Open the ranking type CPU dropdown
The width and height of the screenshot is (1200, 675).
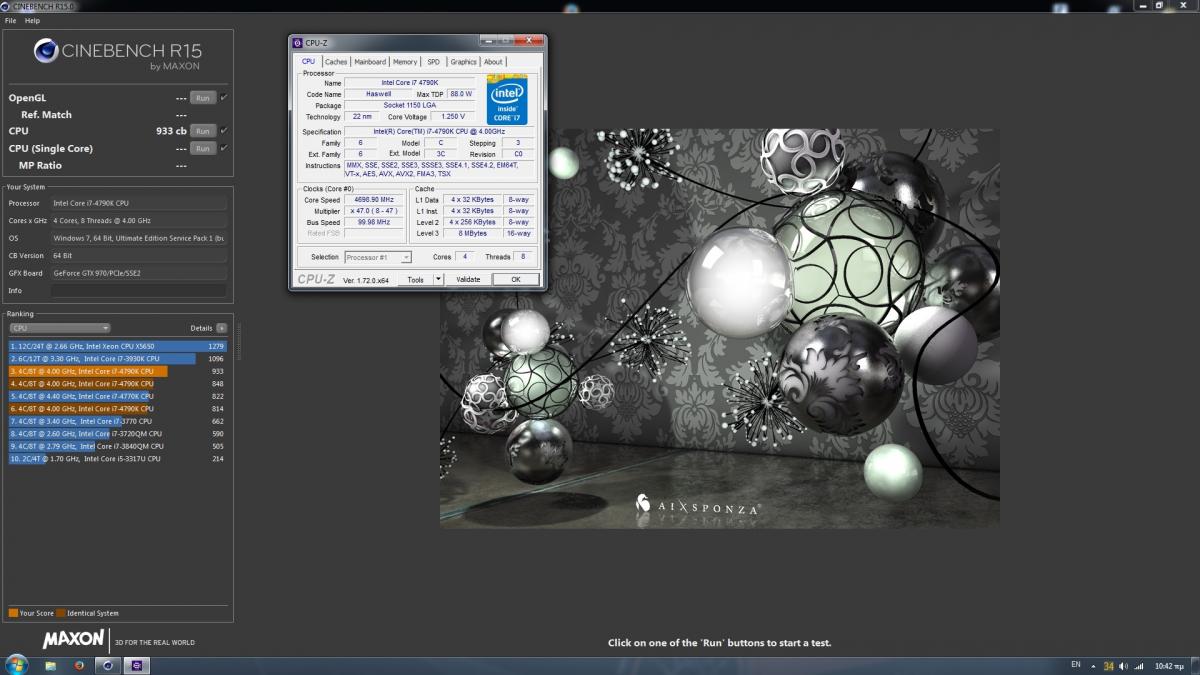coord(60,328)
